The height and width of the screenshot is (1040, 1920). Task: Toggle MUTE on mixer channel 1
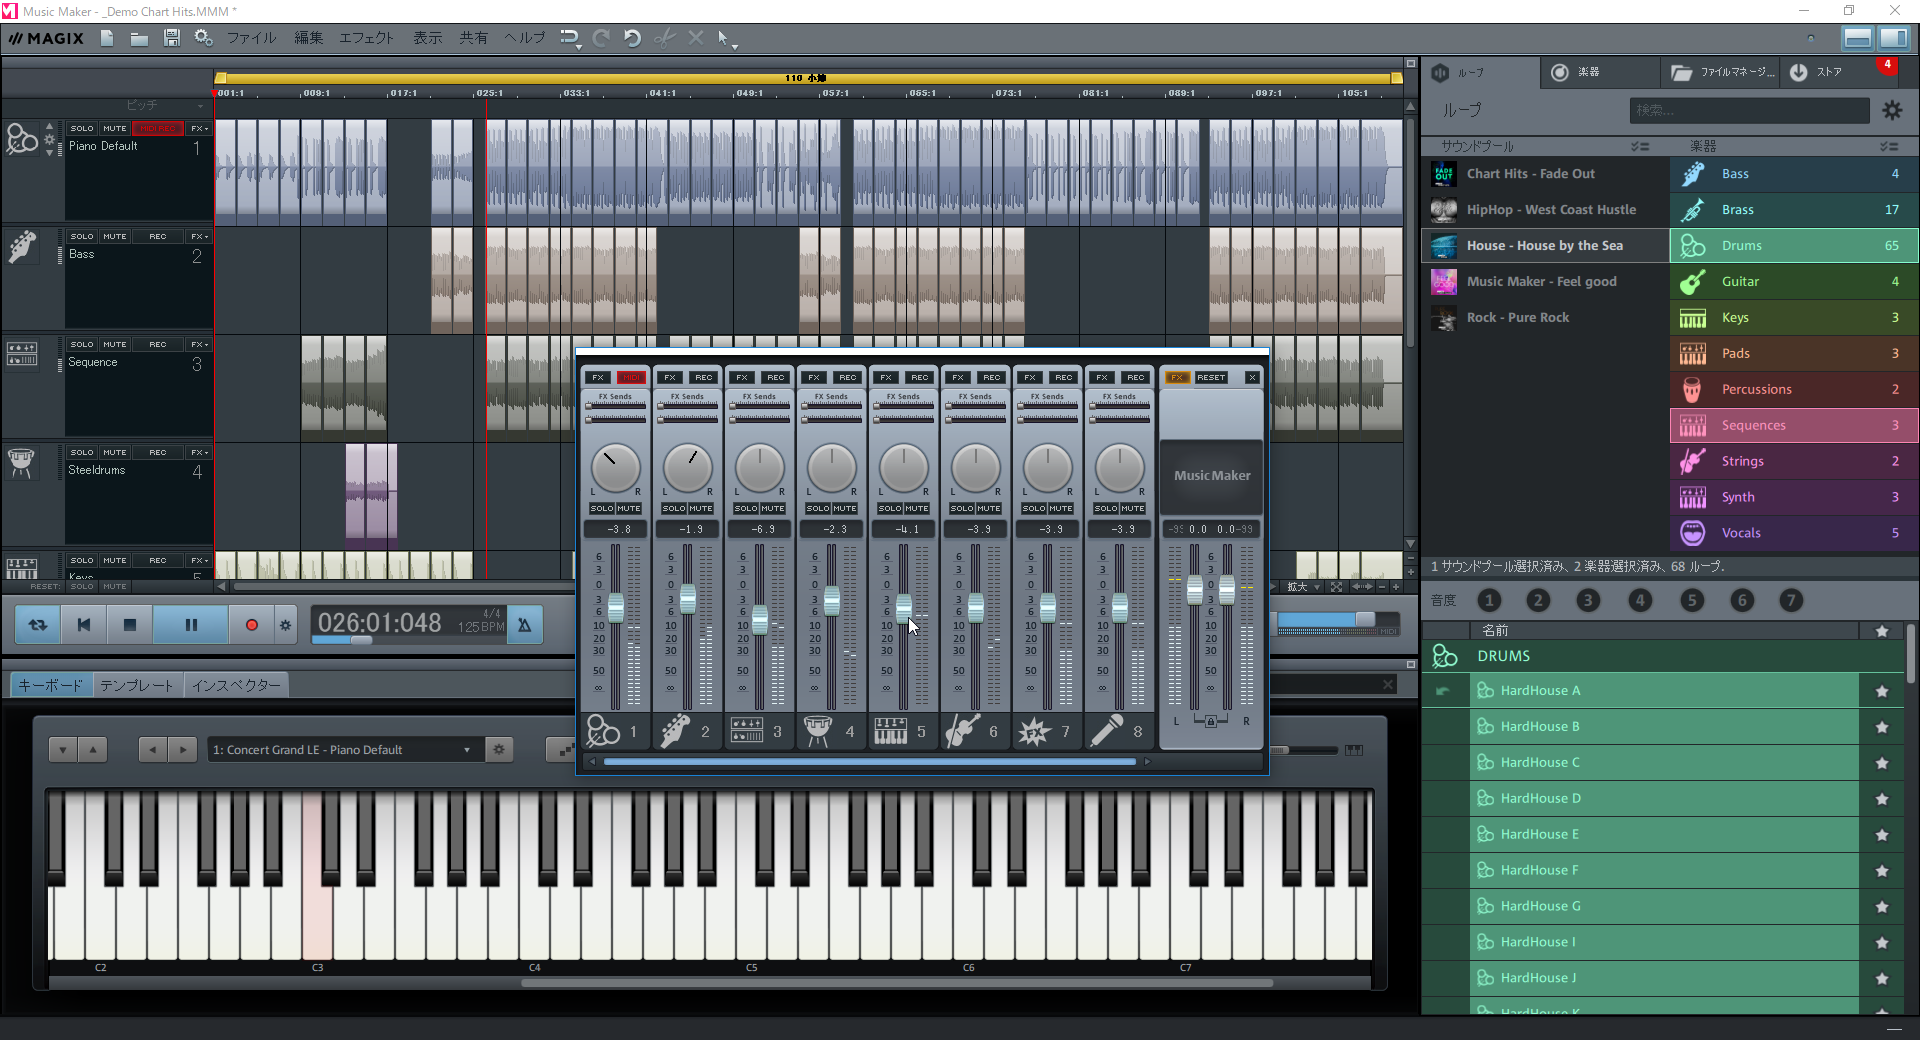[x=629, y=509]
